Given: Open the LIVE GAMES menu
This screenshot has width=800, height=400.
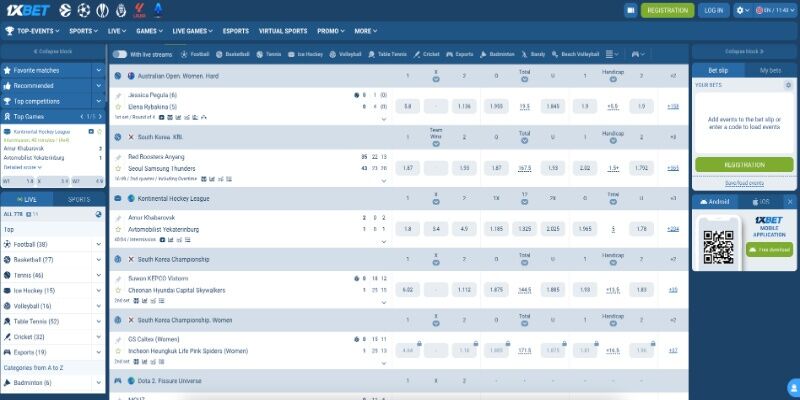Looking at the screenshot, I should coord(192,31).
